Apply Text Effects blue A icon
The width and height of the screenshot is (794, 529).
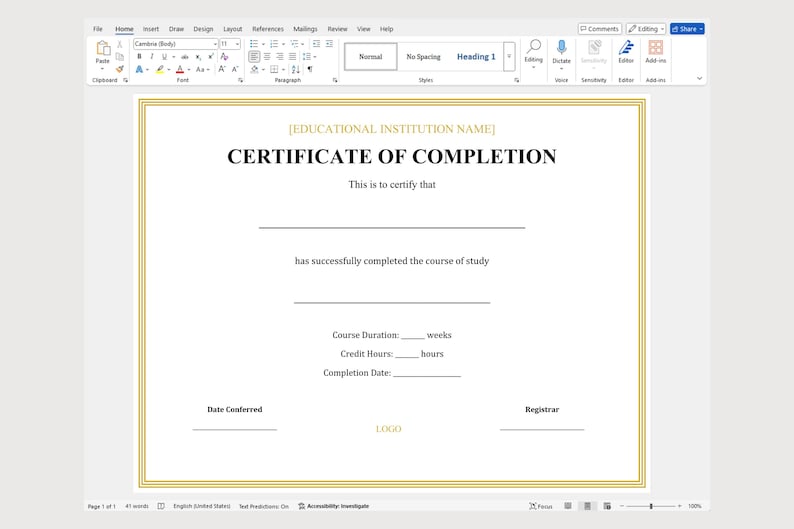pyautogui.click(x=139, y=69)
